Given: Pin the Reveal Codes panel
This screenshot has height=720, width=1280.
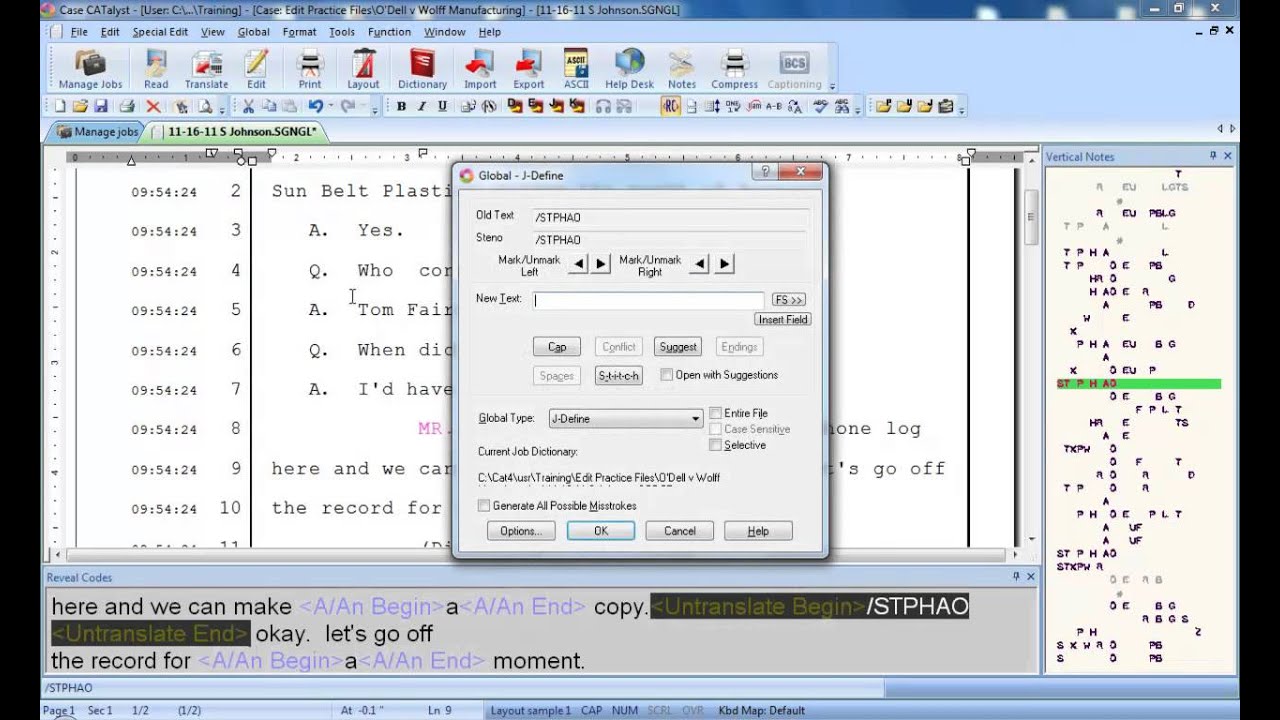Looking at the screenshot, I should [x=1018, y=577].
